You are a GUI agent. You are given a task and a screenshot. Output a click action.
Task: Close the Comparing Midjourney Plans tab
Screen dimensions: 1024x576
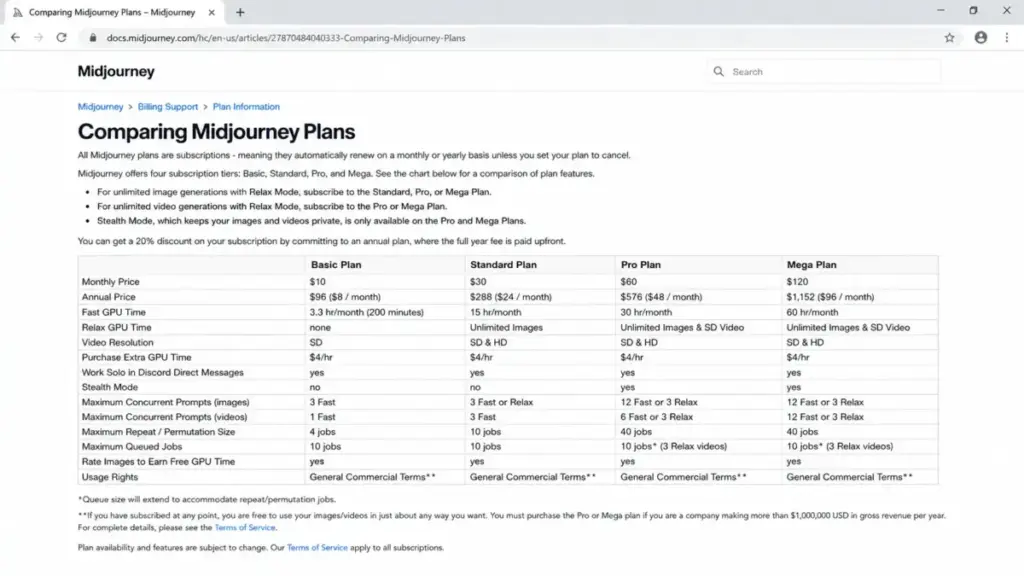[212, 12]
